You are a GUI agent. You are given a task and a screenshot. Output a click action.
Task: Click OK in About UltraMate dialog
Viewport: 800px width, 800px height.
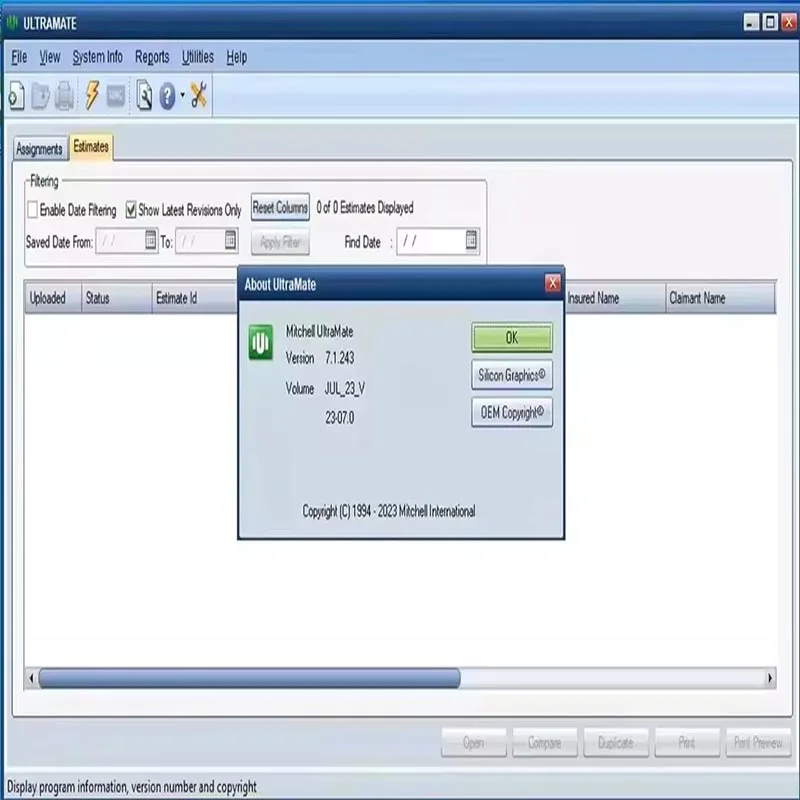[x=512, y=338]
